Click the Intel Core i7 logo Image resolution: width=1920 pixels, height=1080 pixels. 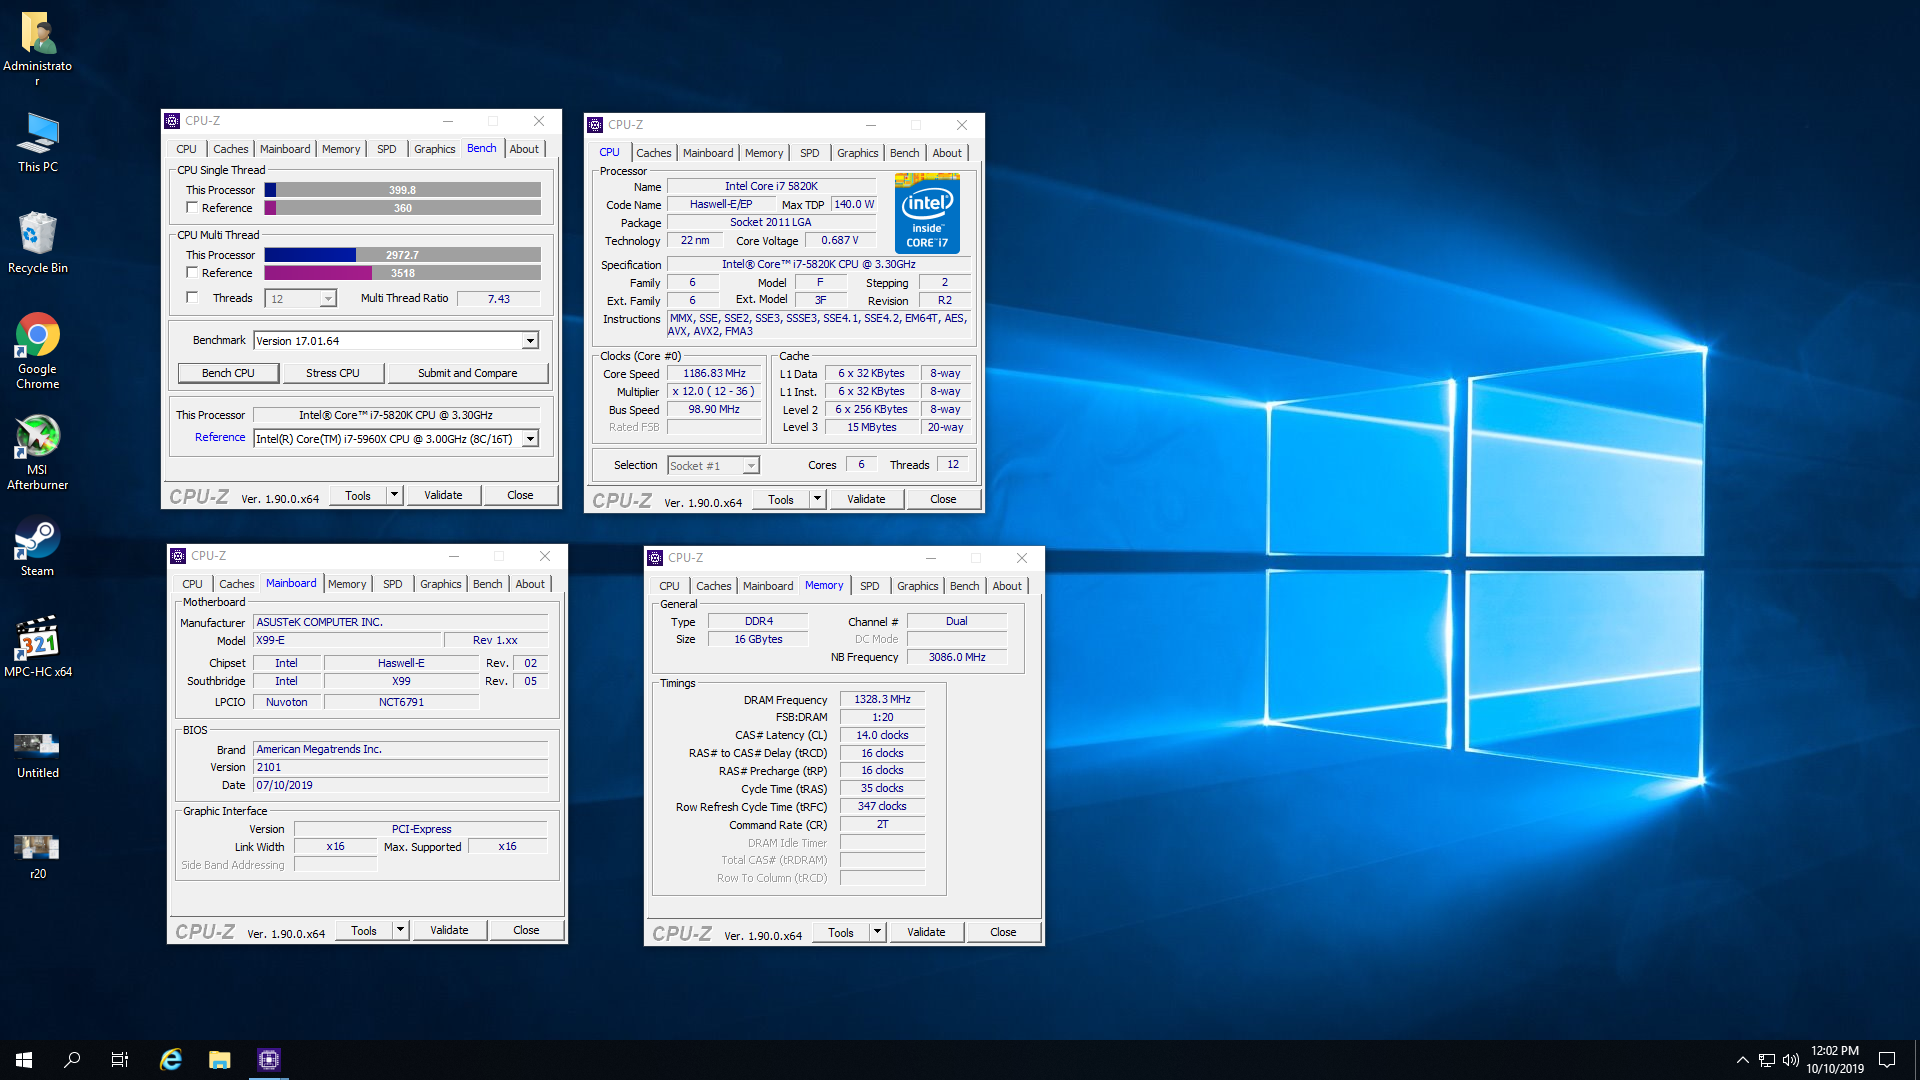(927, 213)
